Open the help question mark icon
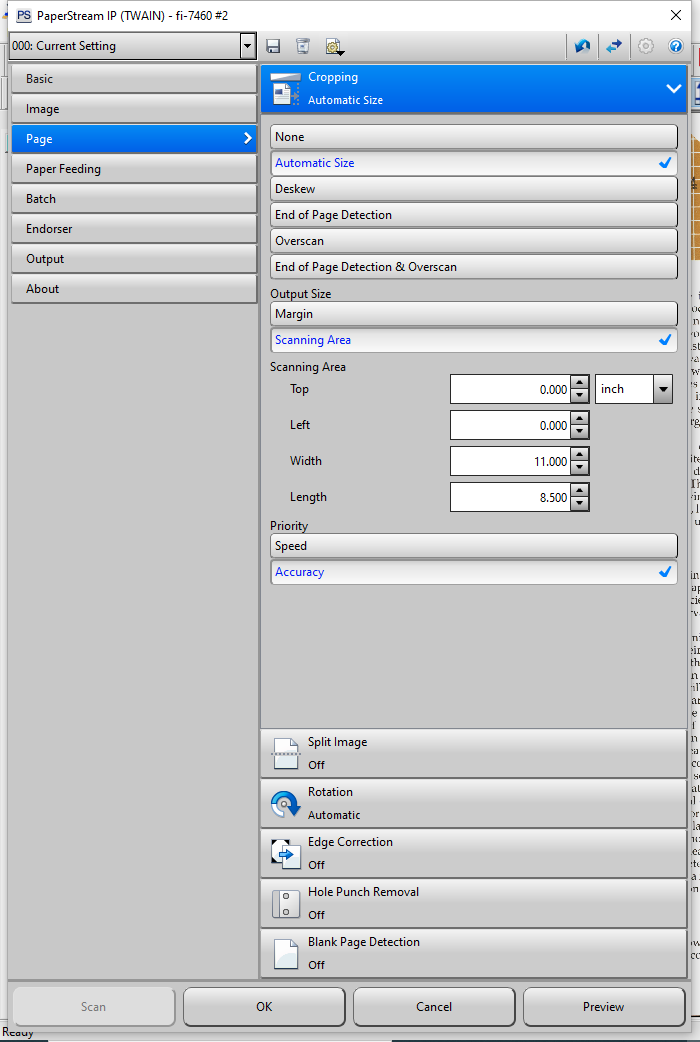Viewport: 700px width, 1042px height. tap(676, 46)
